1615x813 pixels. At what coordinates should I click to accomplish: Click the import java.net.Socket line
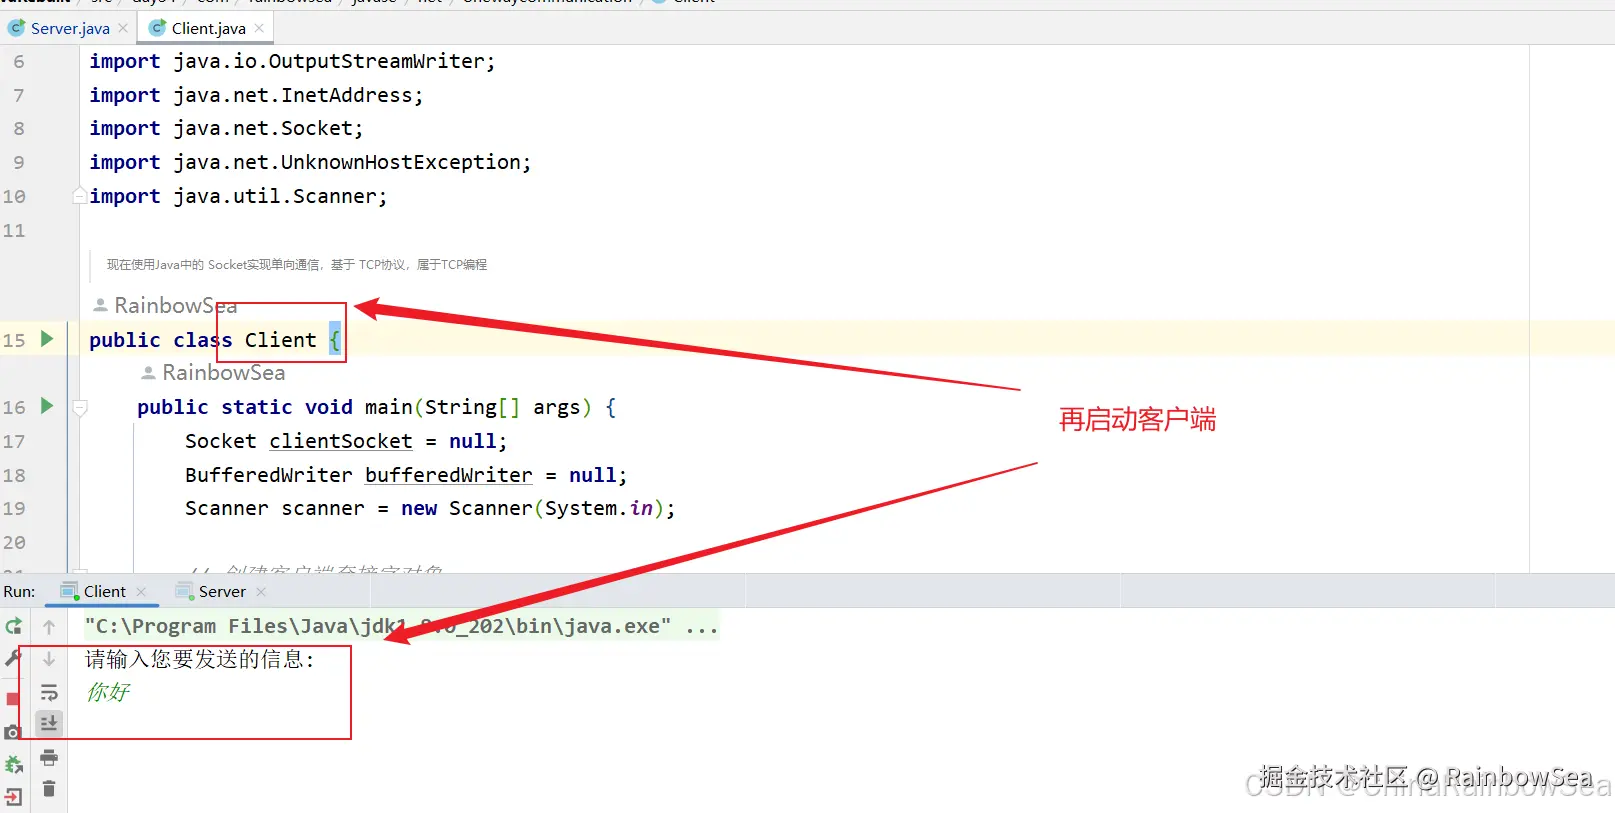pyautogui.click(x=226, y=128)
